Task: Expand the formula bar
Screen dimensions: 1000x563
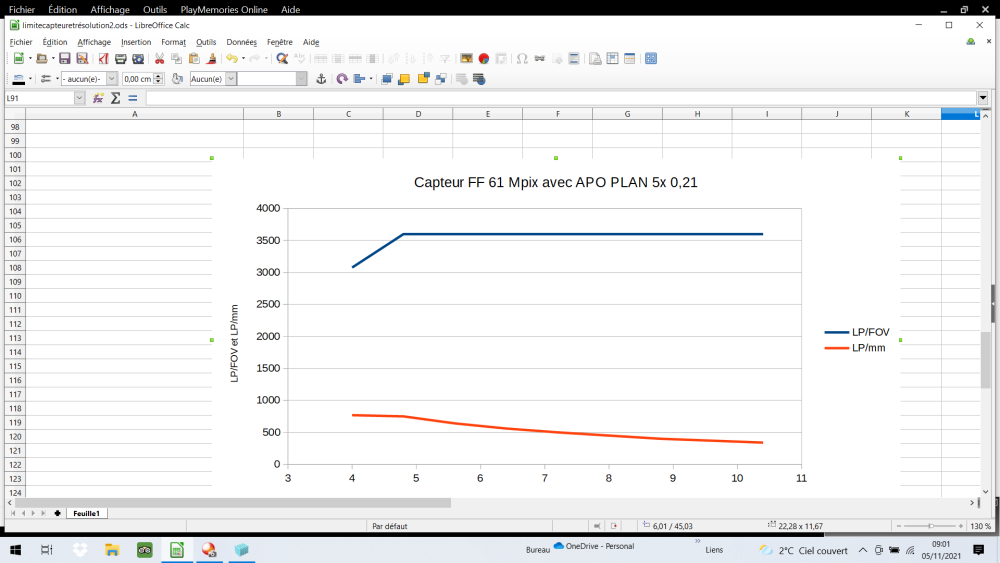Action: (983, 98)
